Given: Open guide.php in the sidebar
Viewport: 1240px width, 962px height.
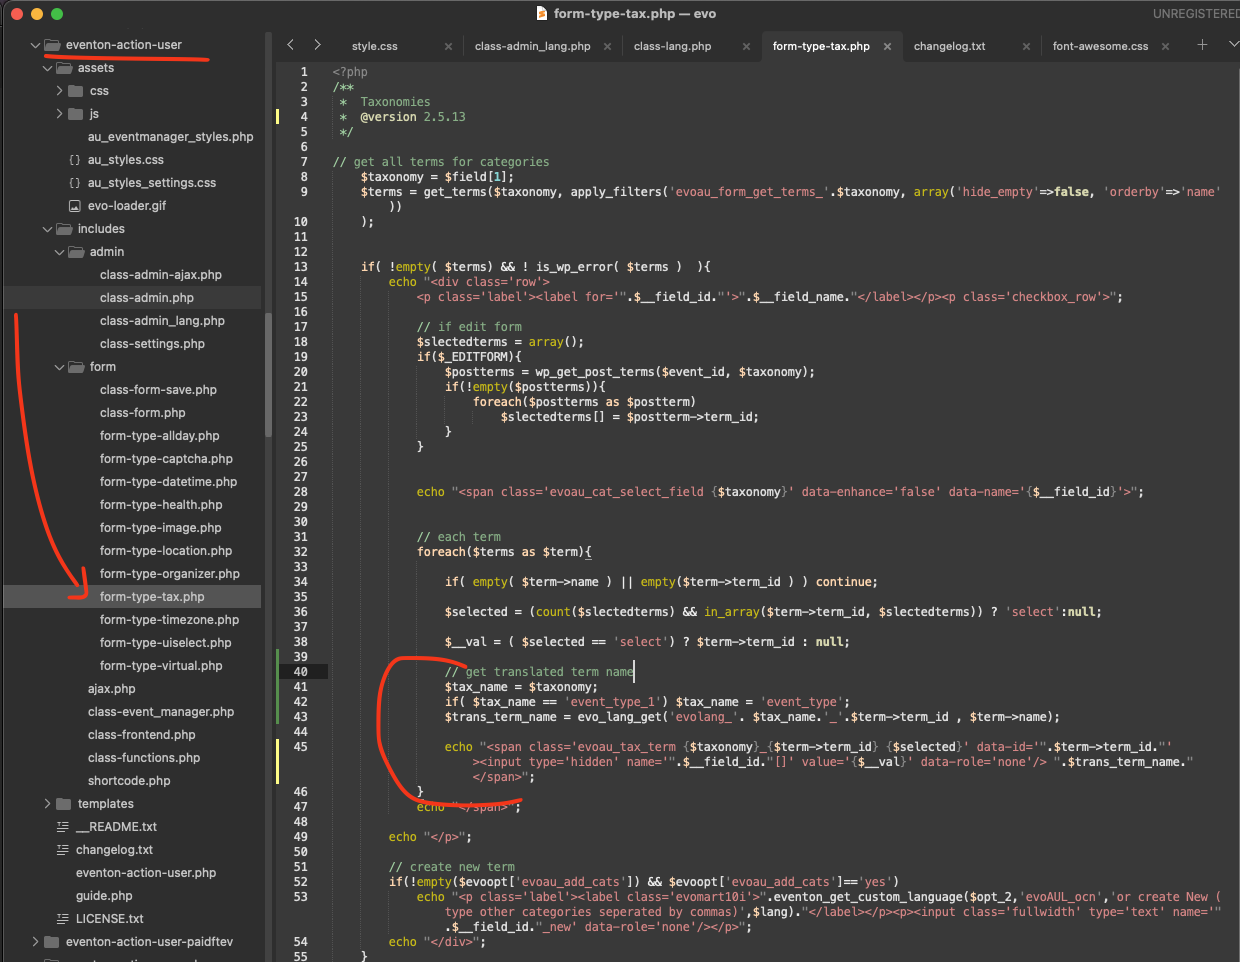Looking at the screenshot, I should click(x=104, y=896).
